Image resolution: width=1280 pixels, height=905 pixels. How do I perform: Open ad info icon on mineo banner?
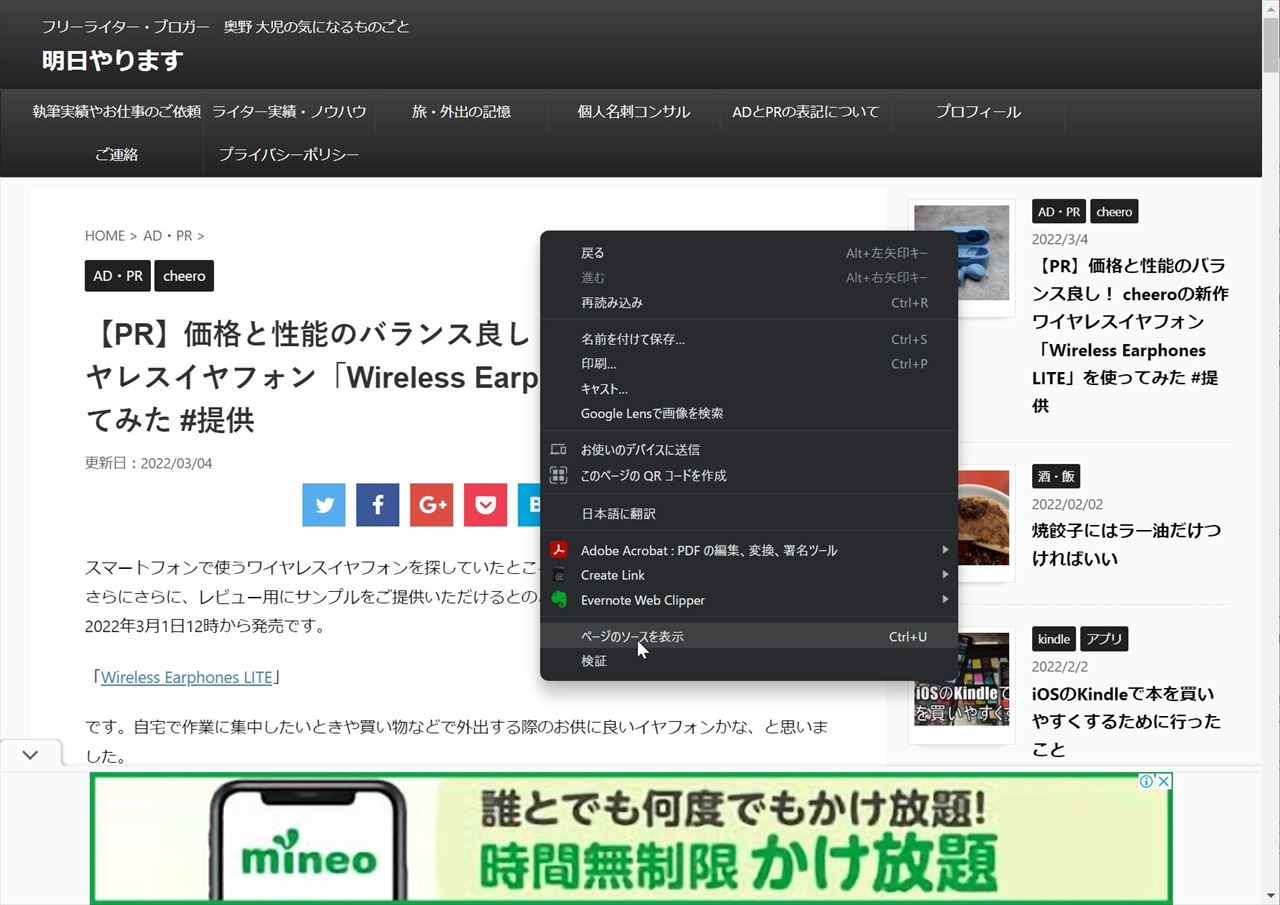(x=1147, y=781)
